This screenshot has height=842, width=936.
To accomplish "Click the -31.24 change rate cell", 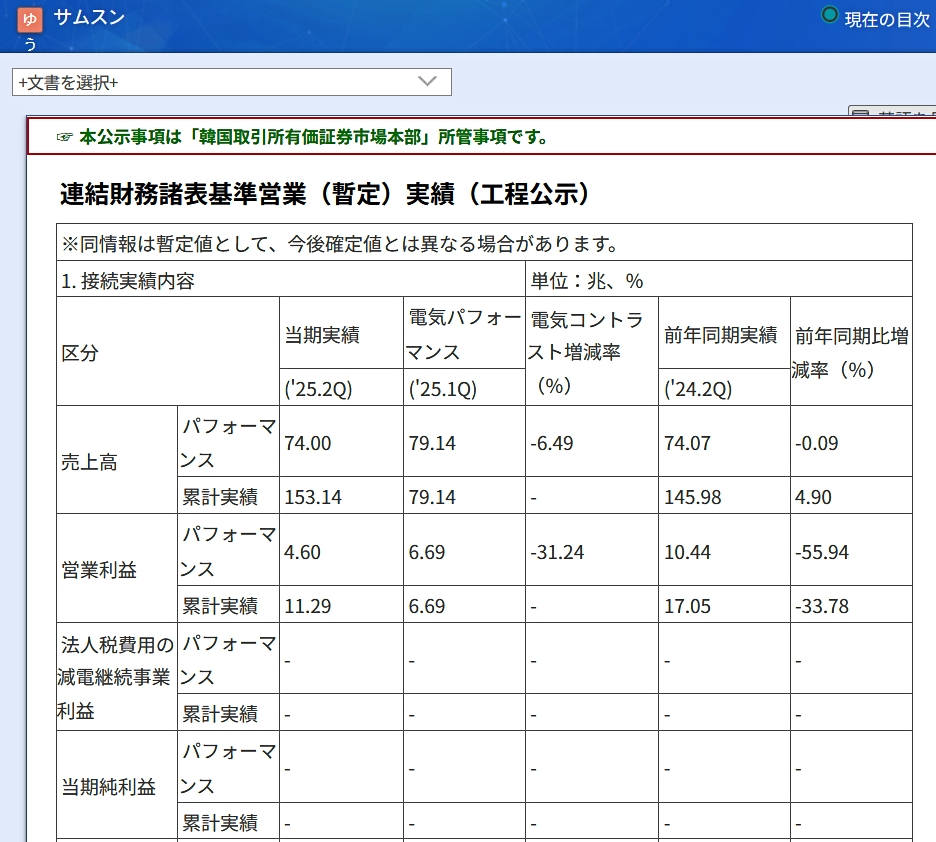I will 557,552.
